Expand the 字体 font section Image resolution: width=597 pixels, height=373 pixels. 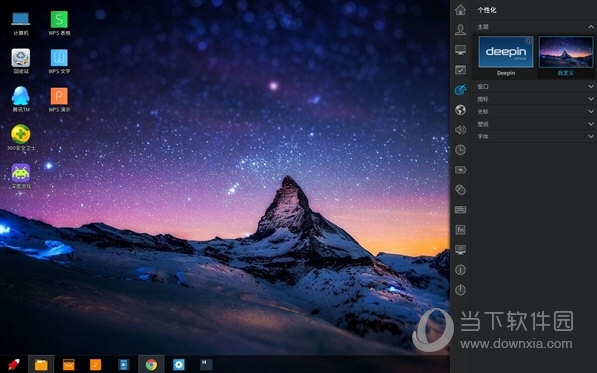[533, 136]
